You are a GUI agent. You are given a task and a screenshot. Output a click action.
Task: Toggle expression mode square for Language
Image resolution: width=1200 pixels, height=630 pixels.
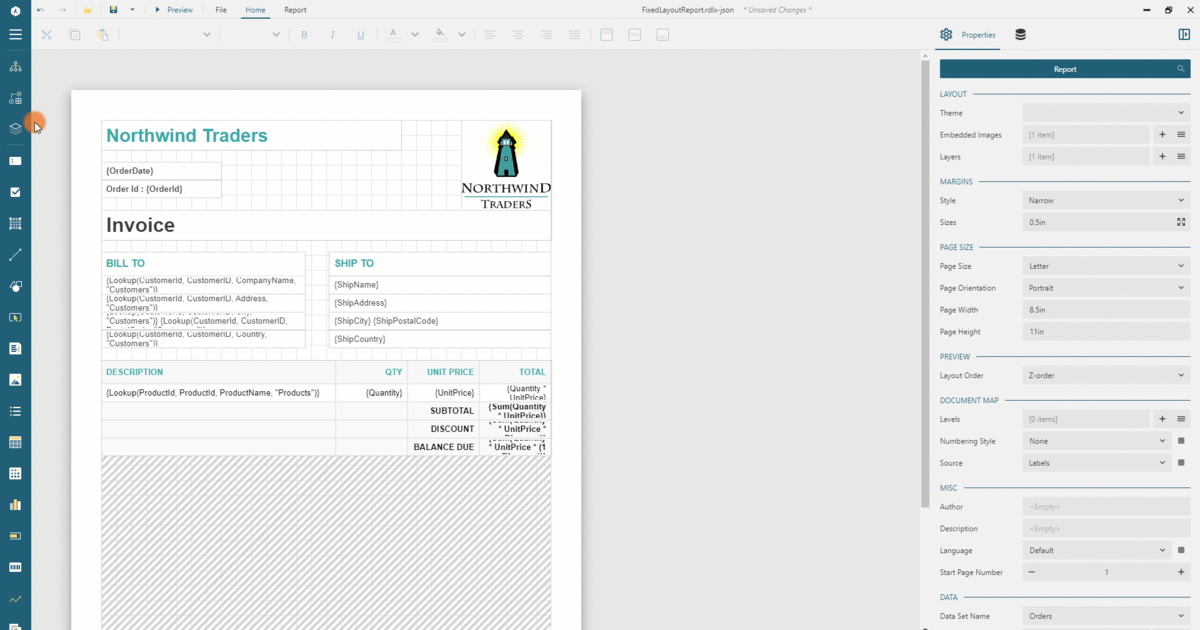[x=1181, y=550]
